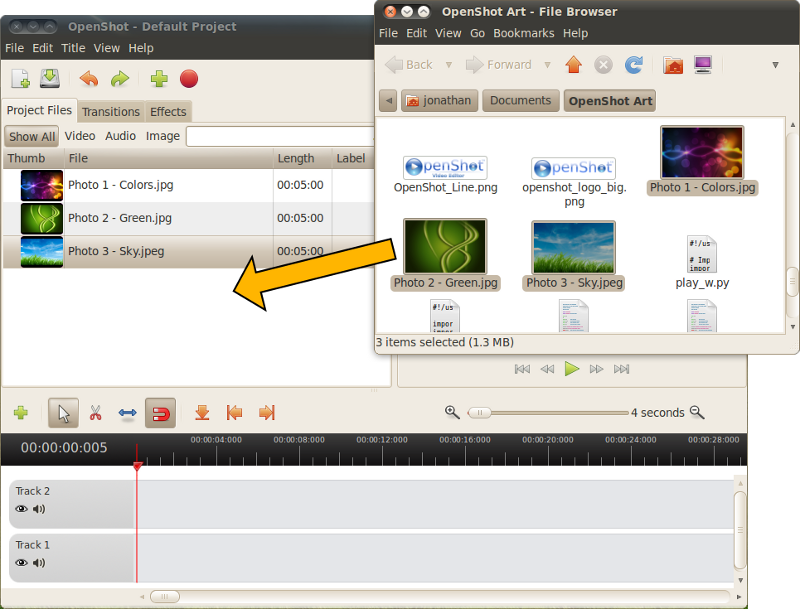Open the Back history dropdown arrow
The height and width of the screenshot is (609, 800).
448,65
